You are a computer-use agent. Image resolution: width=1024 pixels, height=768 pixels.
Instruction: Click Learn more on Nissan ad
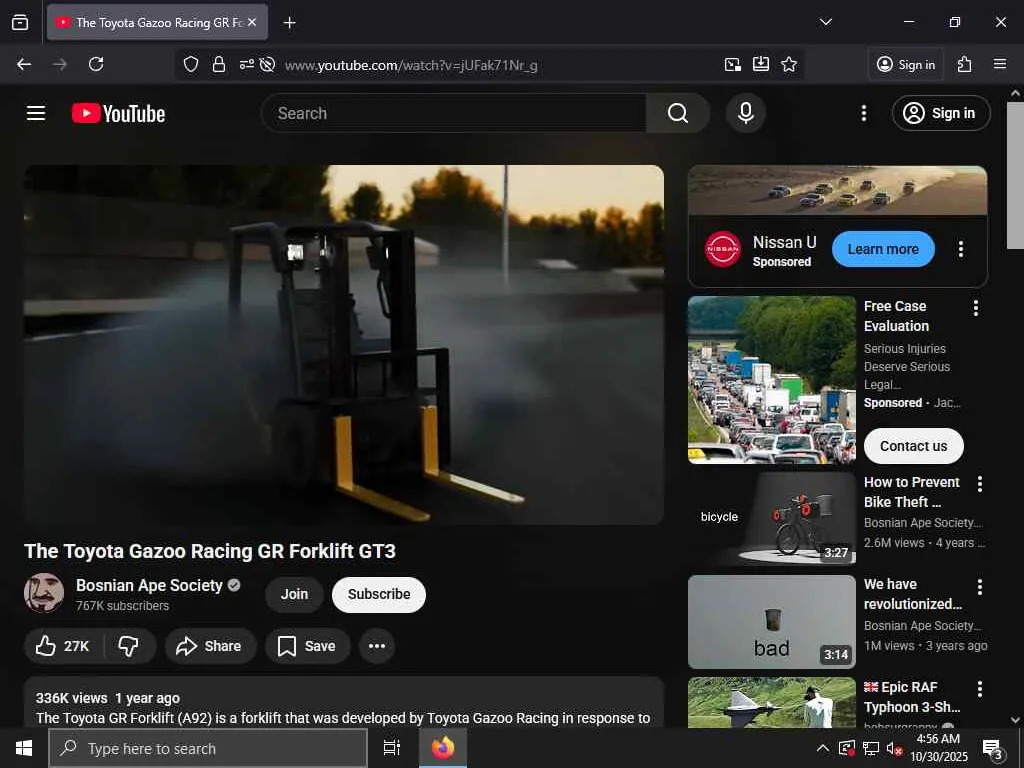click(883, 249)
